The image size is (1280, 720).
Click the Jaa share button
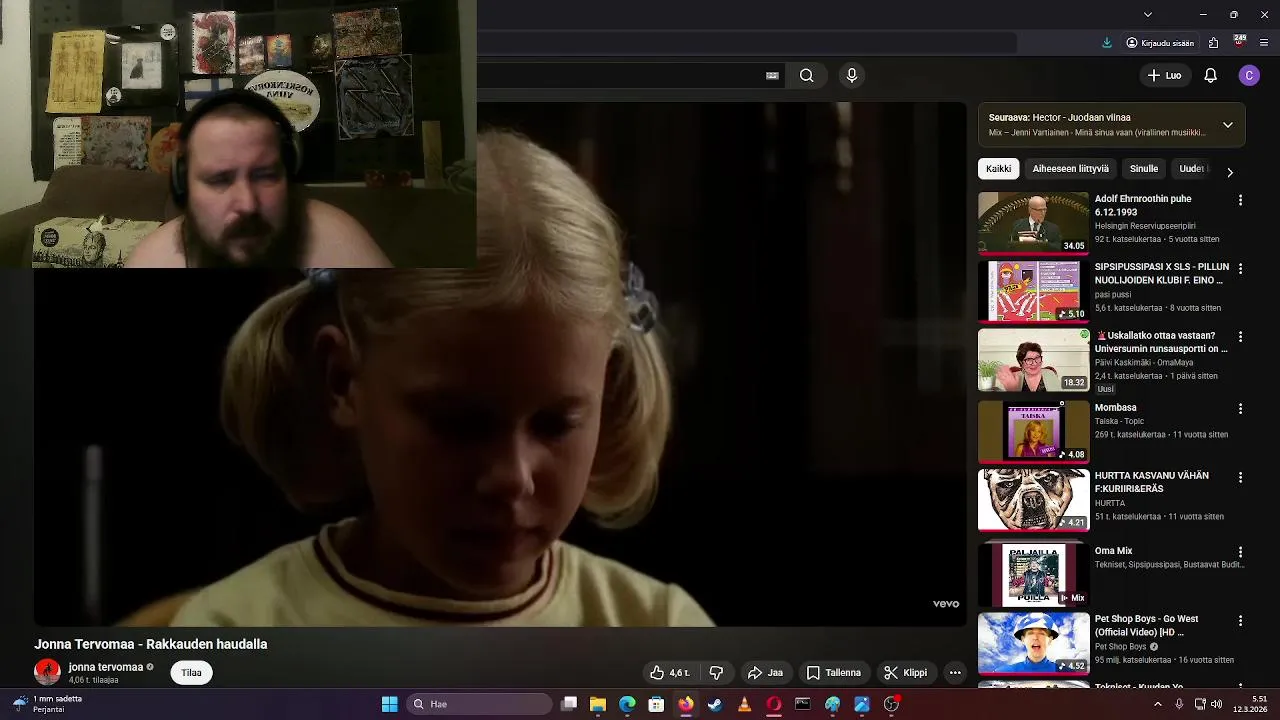pos(765,673)
